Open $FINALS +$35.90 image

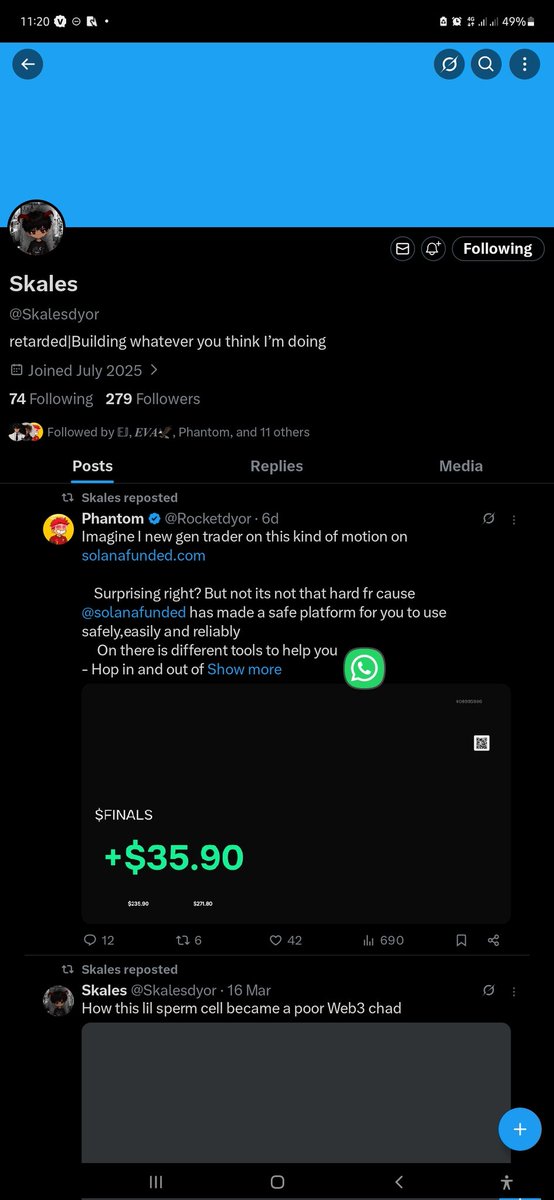(296, 804)
